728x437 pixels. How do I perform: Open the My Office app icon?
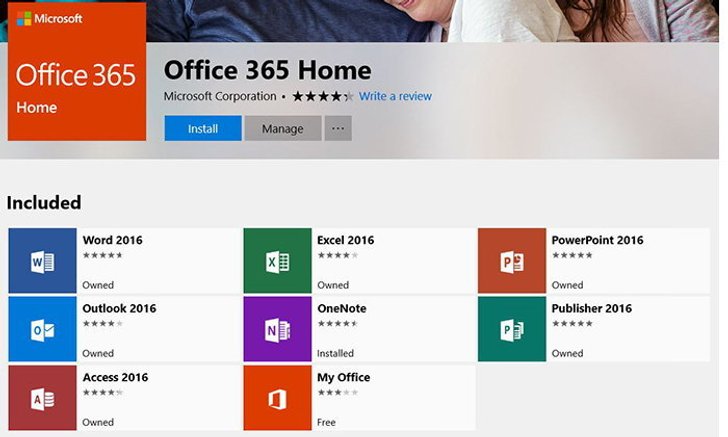(277, 398)
